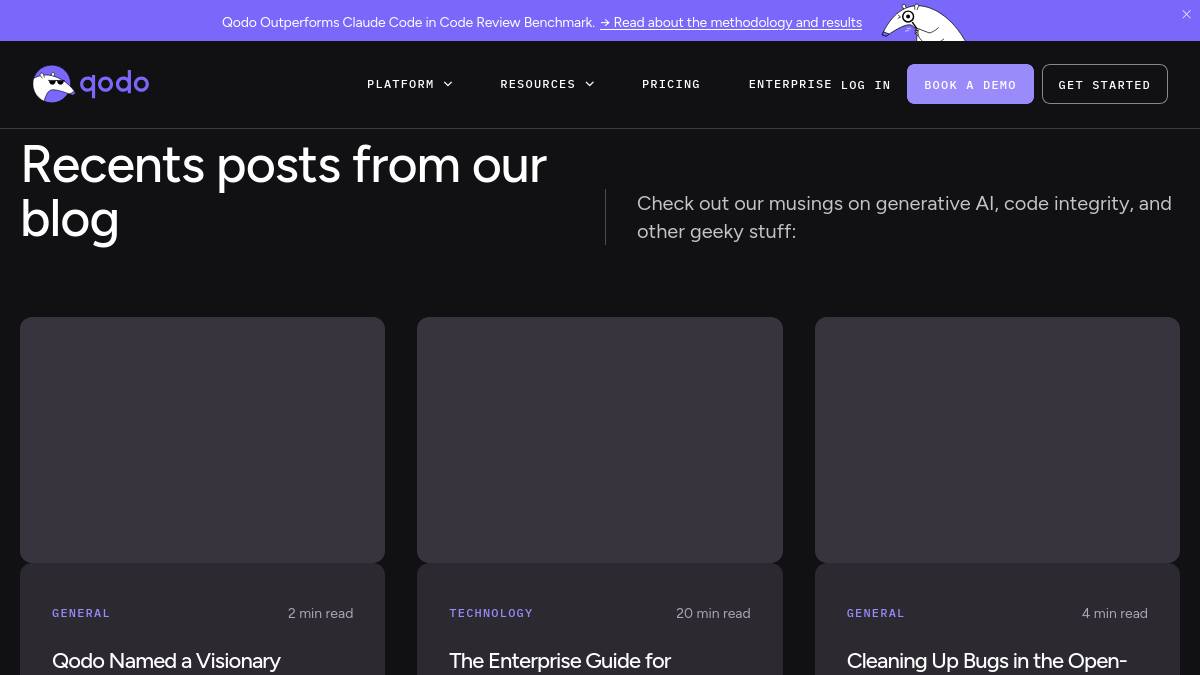Open the Qodo Named a Visionary title
Screen dimensions: 1200x675
pyautogui.click(x=166, y=661)
